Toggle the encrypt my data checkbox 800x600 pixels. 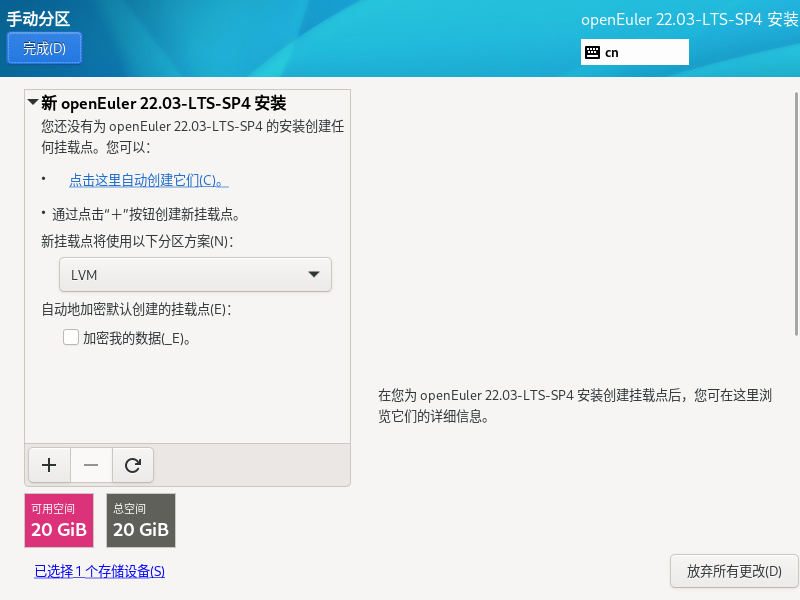[x=71, y=337]
